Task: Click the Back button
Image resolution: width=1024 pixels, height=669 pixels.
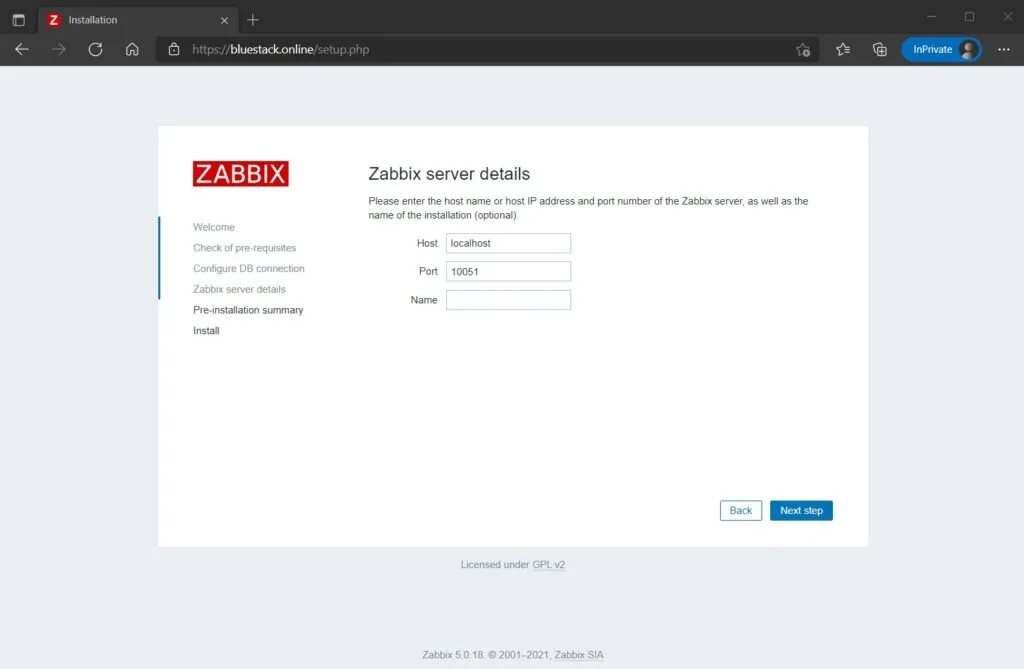Action: coord(741,510)
